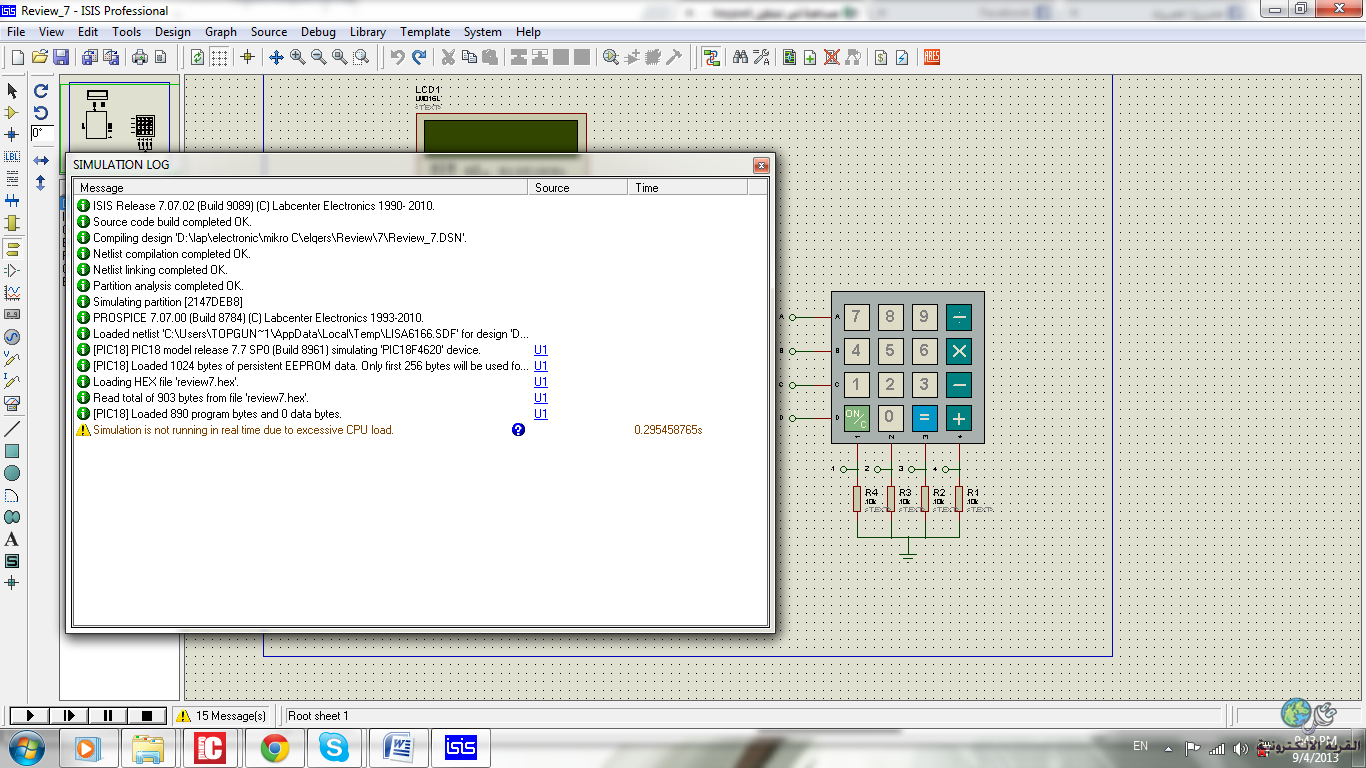Select 2D line graphics tool
Image resolution: width=1366 pixels, height=768 pixels.
click(12, 428)
